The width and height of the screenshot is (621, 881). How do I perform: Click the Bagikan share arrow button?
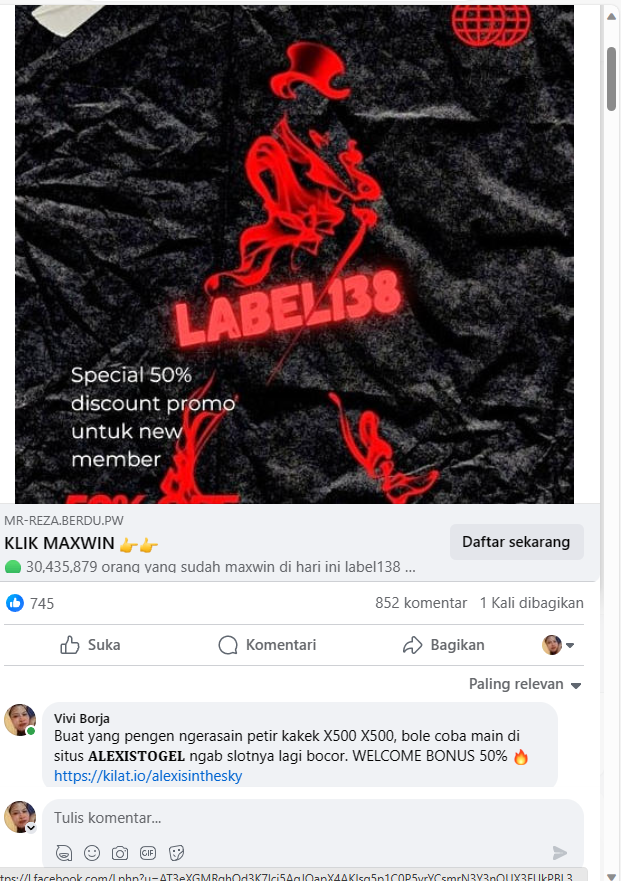443,644
